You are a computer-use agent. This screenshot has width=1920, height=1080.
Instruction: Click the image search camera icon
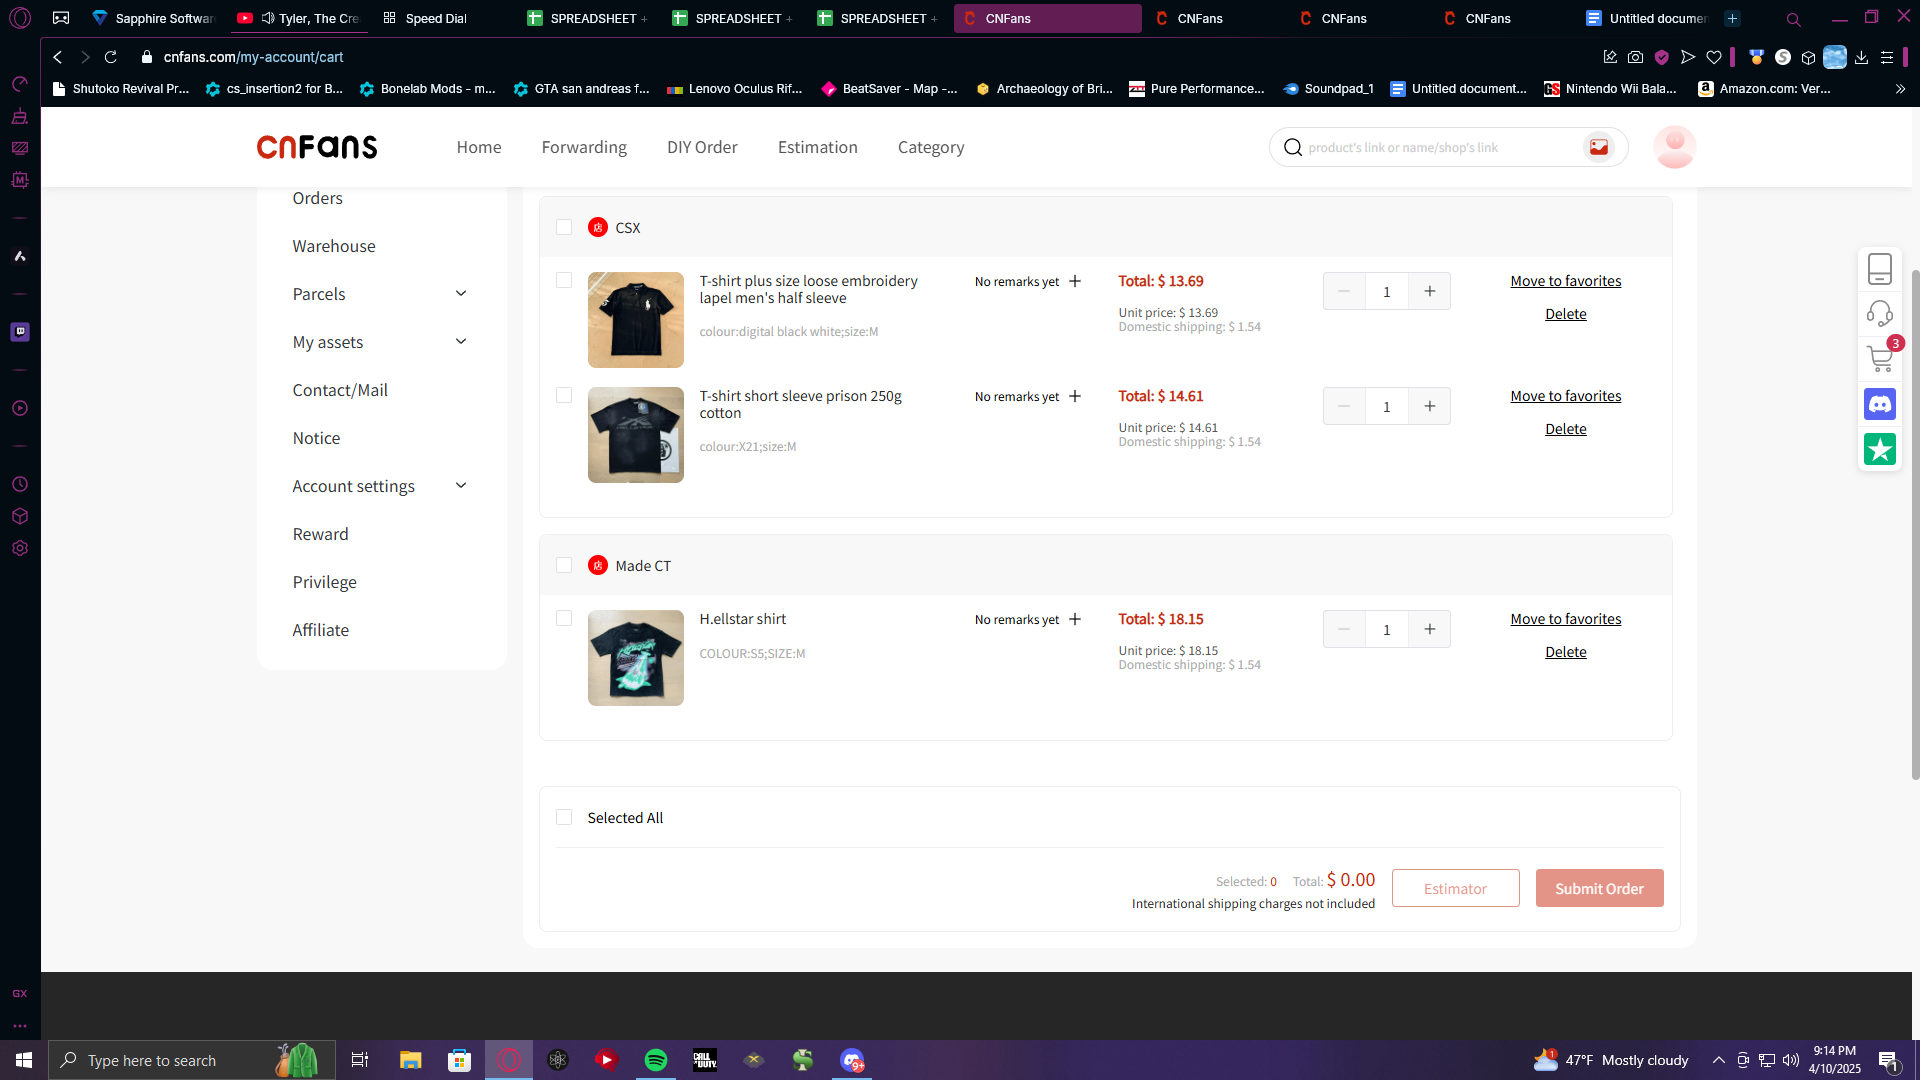[x=1599, y=147]
